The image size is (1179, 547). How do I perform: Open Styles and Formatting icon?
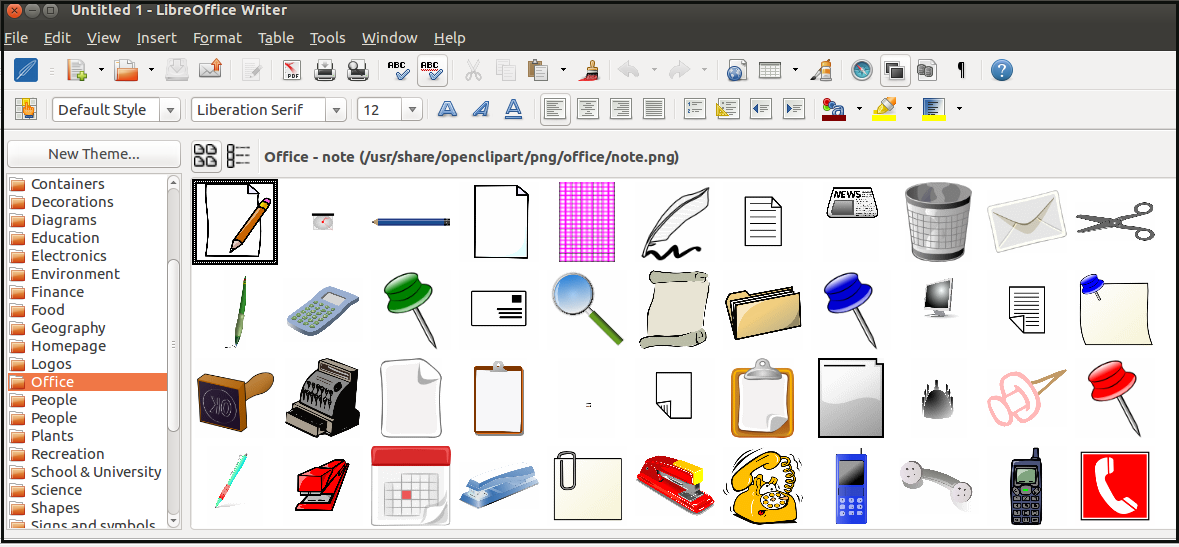[26, 109]
